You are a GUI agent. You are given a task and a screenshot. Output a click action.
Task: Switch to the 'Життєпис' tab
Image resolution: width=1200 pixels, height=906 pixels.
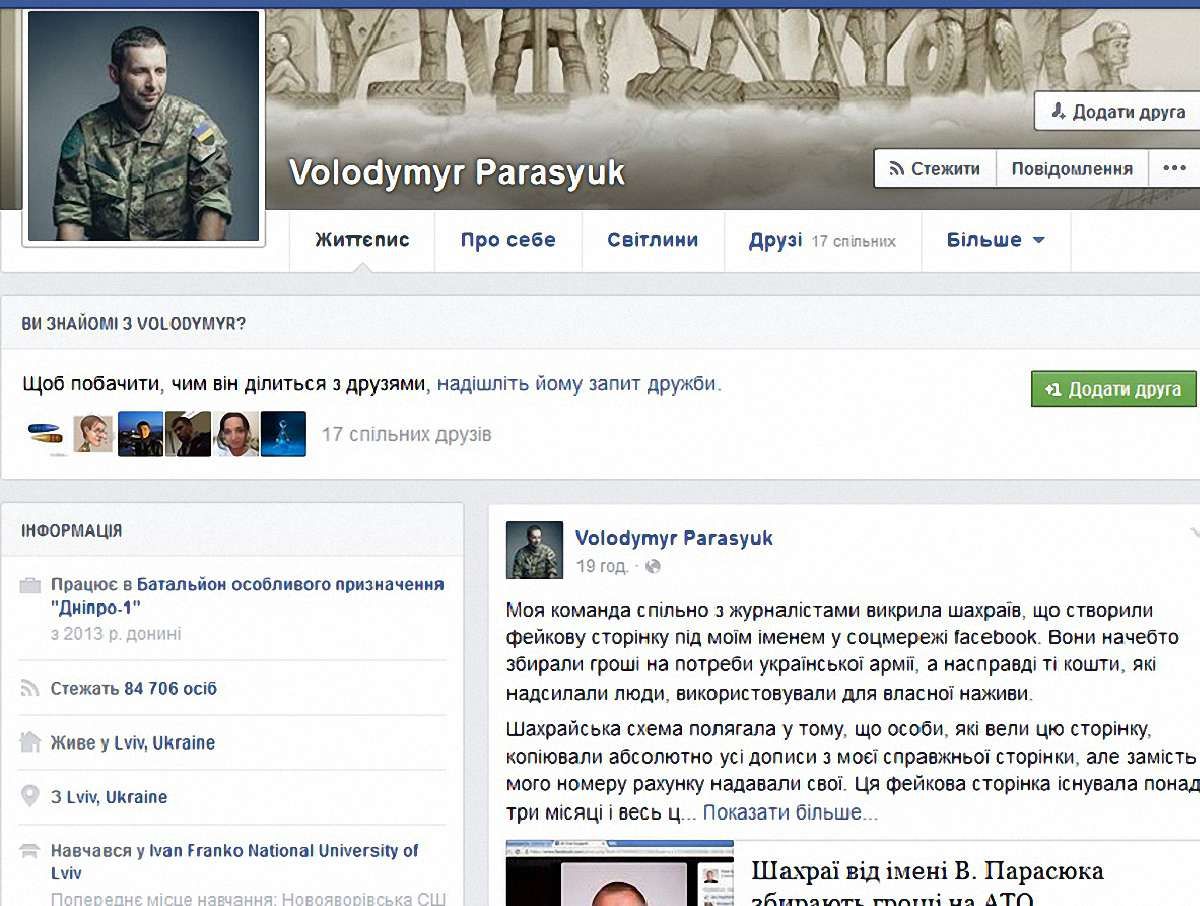[362, 240]
